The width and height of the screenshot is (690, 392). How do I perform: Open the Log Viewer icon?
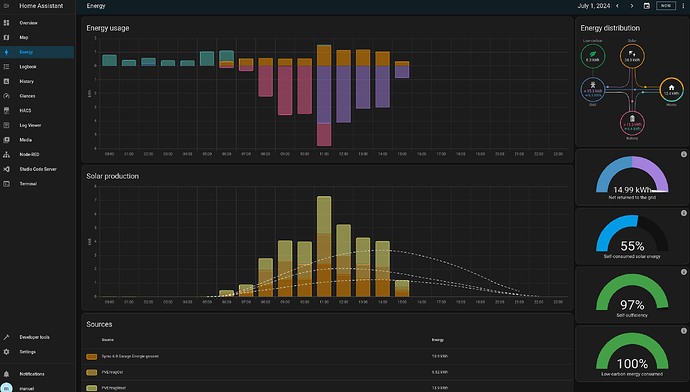coord(6,125)
